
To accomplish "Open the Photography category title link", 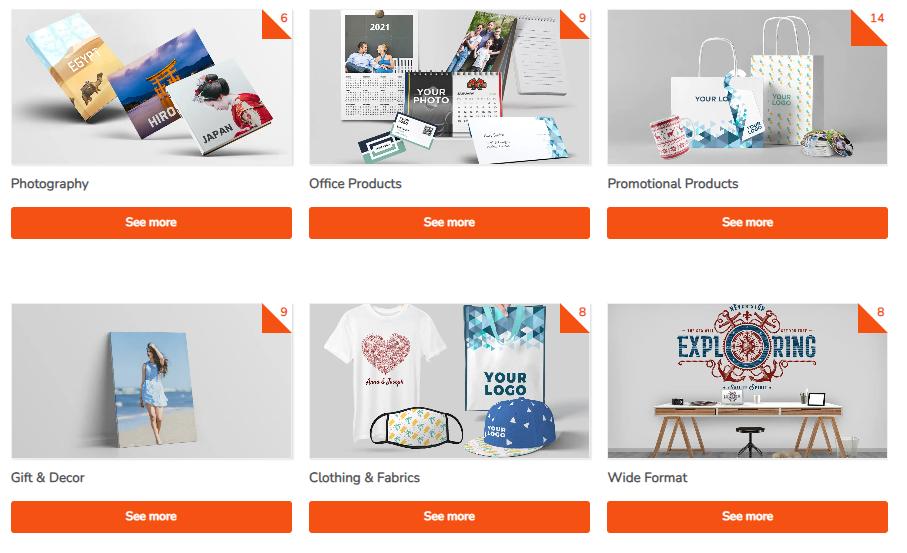I will point(50,184).
